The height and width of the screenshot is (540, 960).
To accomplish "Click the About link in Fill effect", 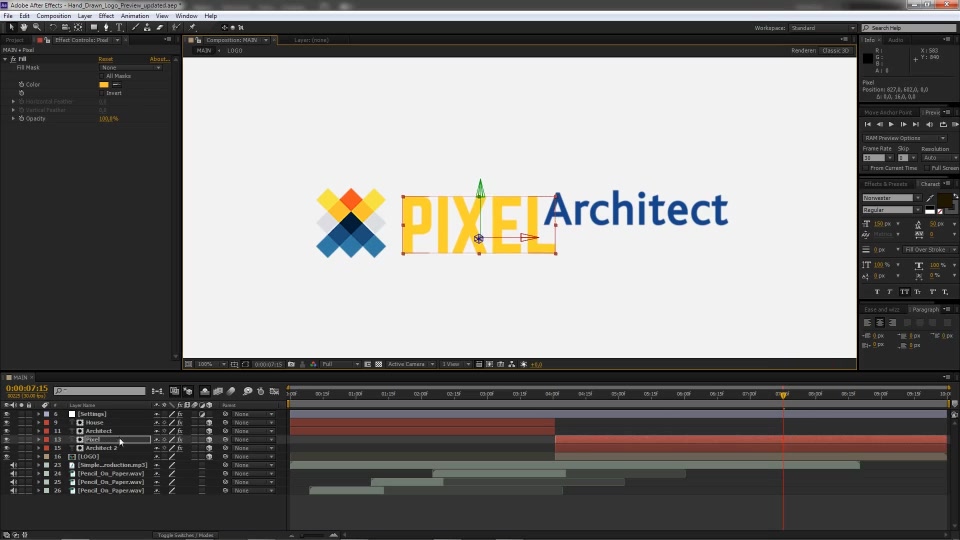I will click(x=159, y=59).
